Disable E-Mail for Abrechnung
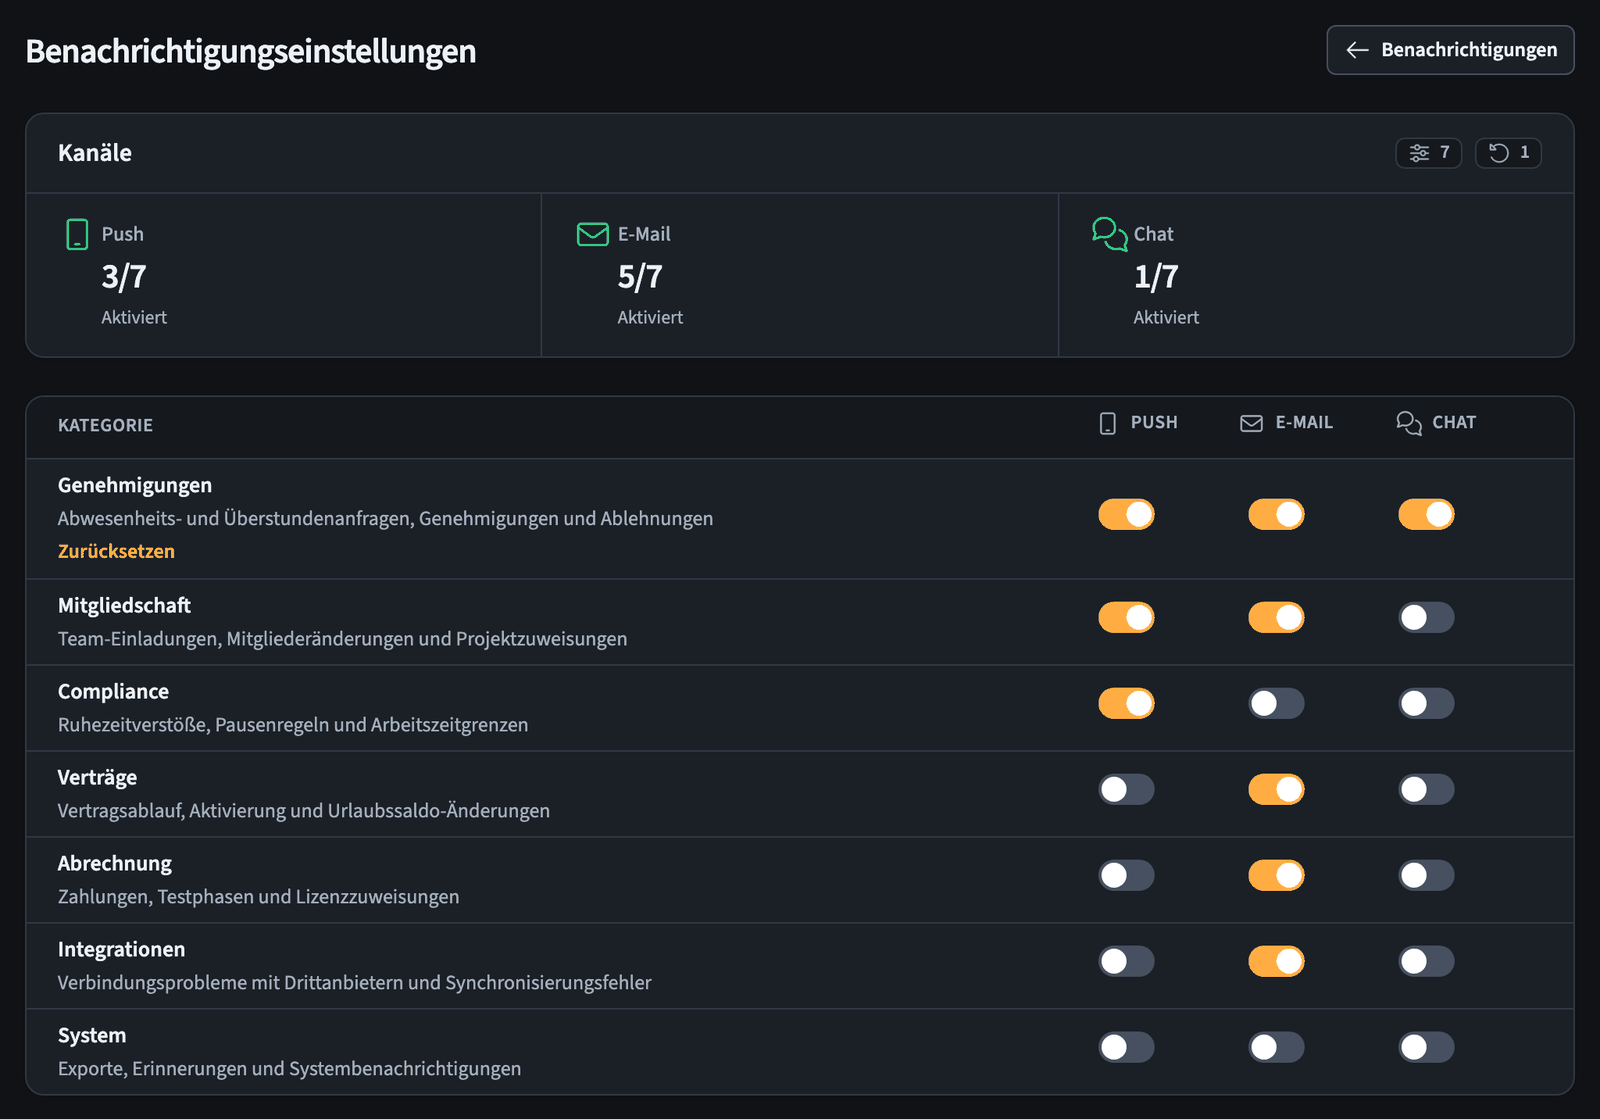 (x=1277, y=875)
